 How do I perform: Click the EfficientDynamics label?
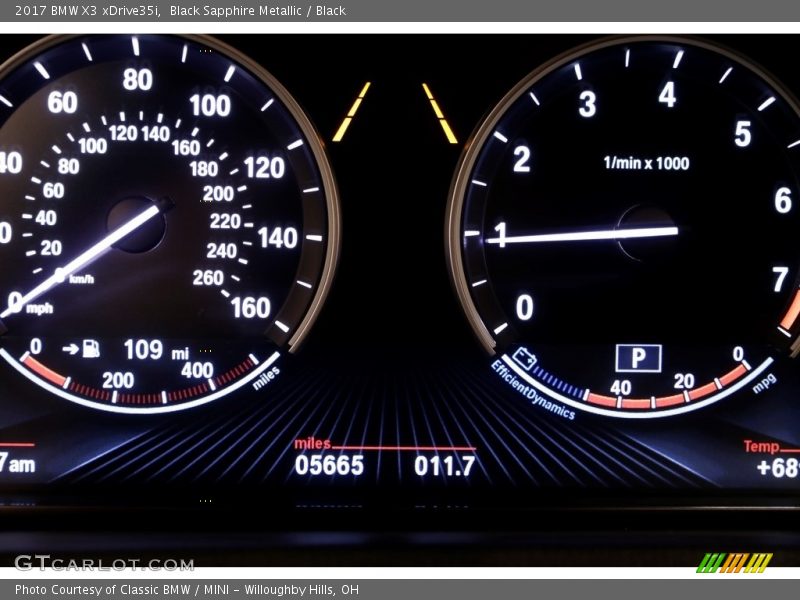(532, 390)
